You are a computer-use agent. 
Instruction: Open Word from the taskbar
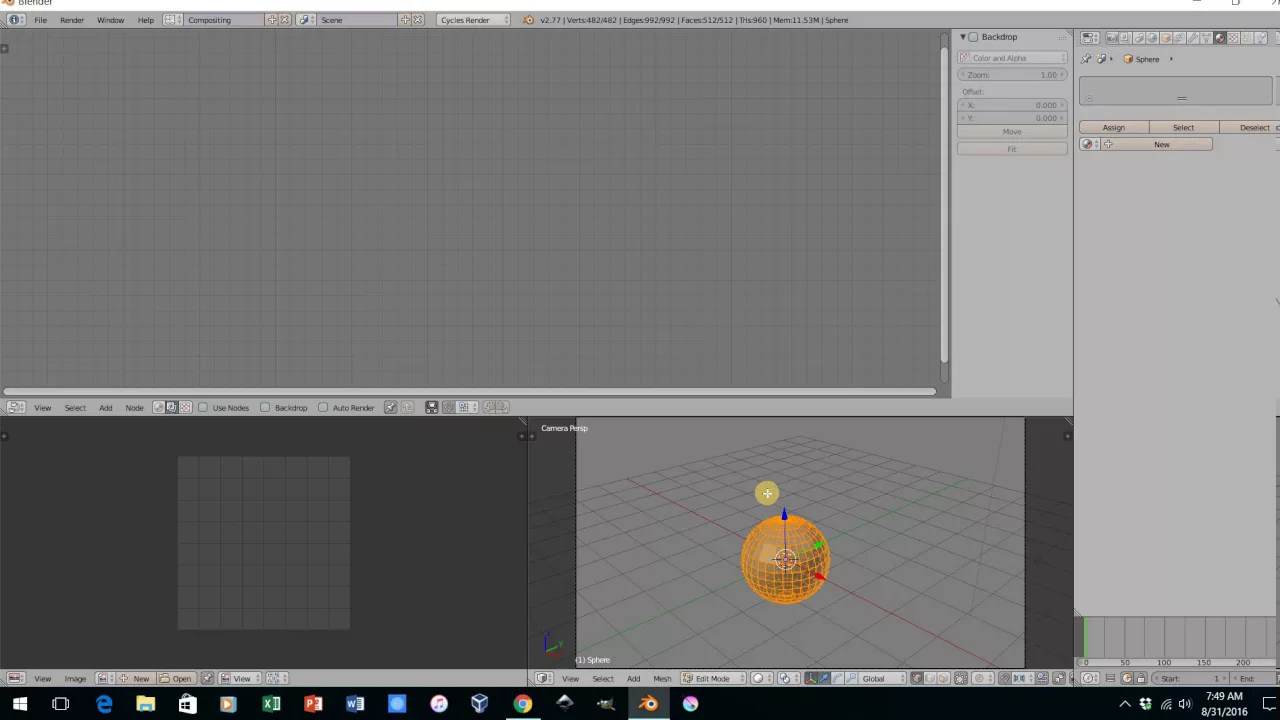tap(355, 704)
